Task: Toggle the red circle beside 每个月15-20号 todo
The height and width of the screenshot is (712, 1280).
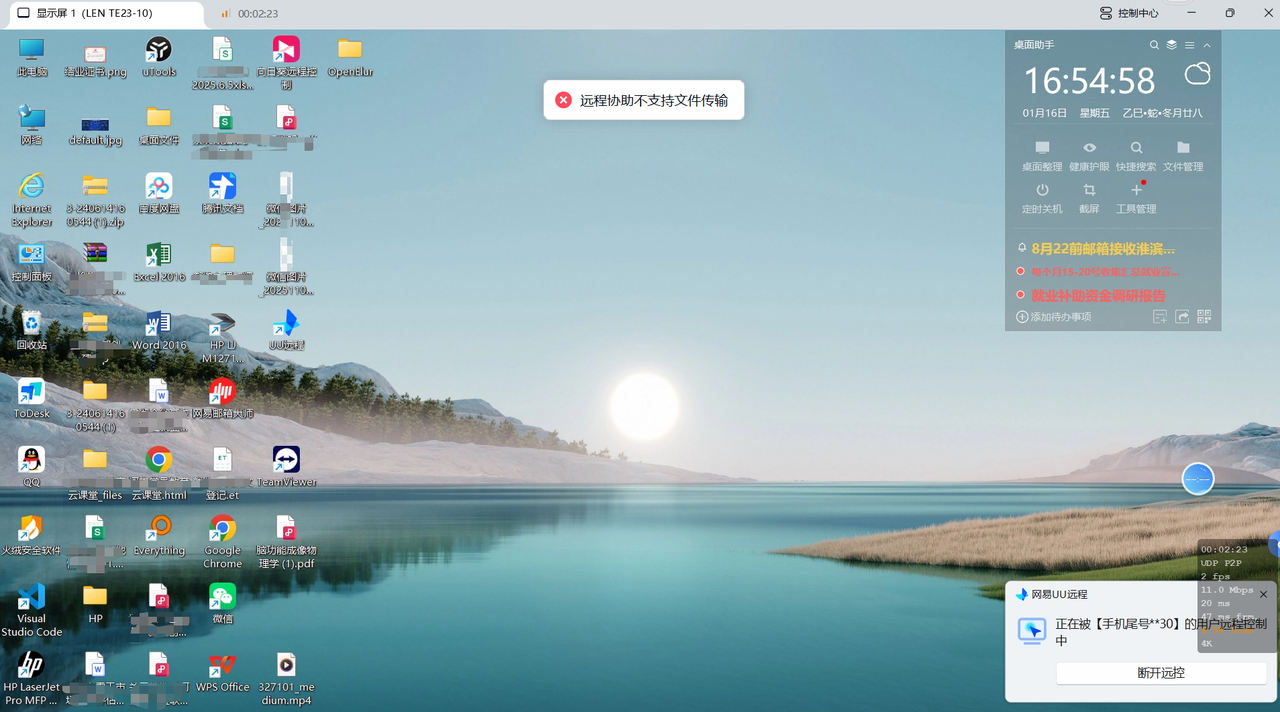Action: point(1020,271)
